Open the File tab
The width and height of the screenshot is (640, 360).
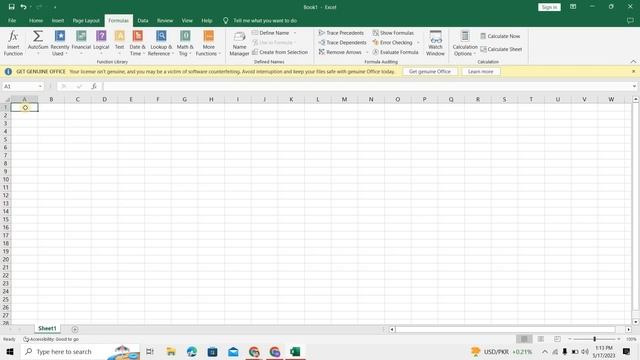12,20
